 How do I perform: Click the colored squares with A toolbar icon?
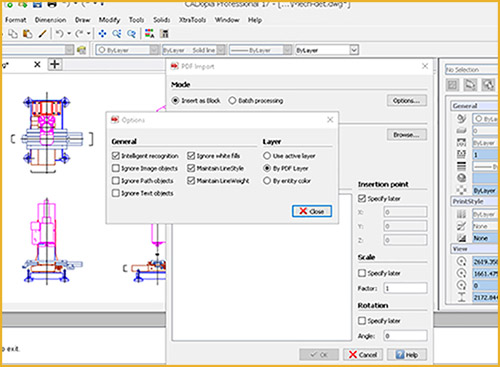150,34
